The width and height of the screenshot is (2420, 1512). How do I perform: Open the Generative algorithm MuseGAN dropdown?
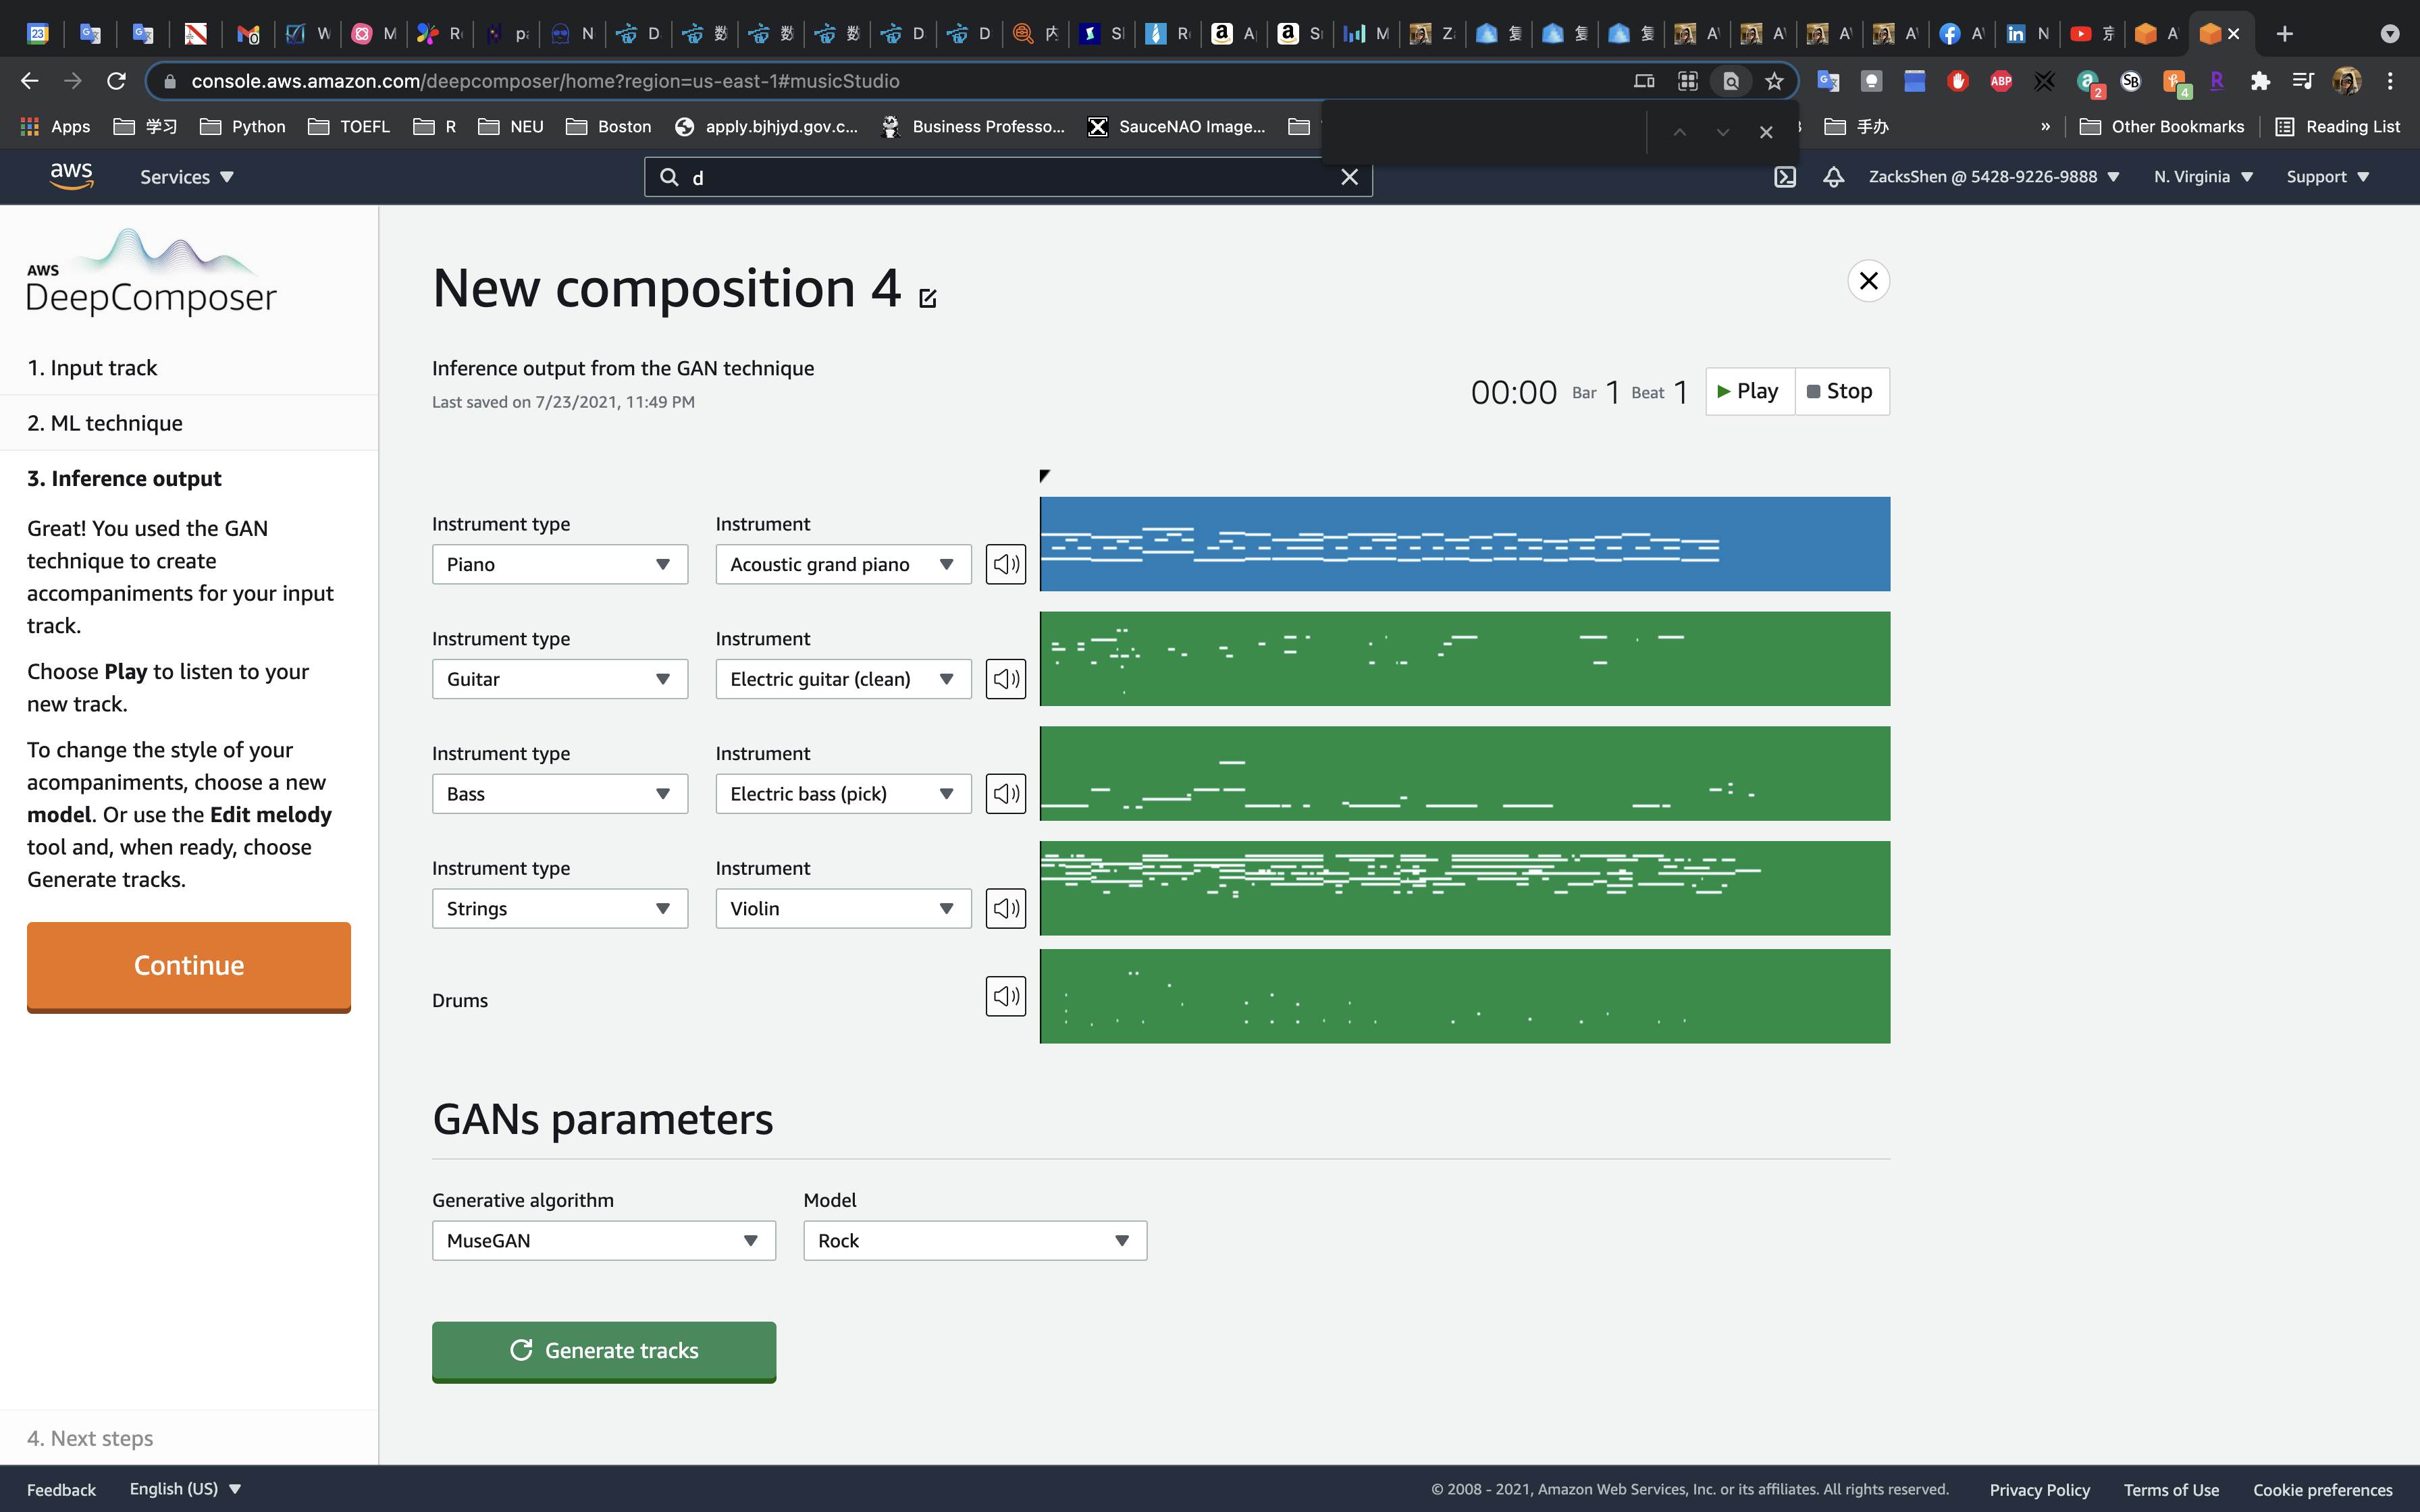603,1240
